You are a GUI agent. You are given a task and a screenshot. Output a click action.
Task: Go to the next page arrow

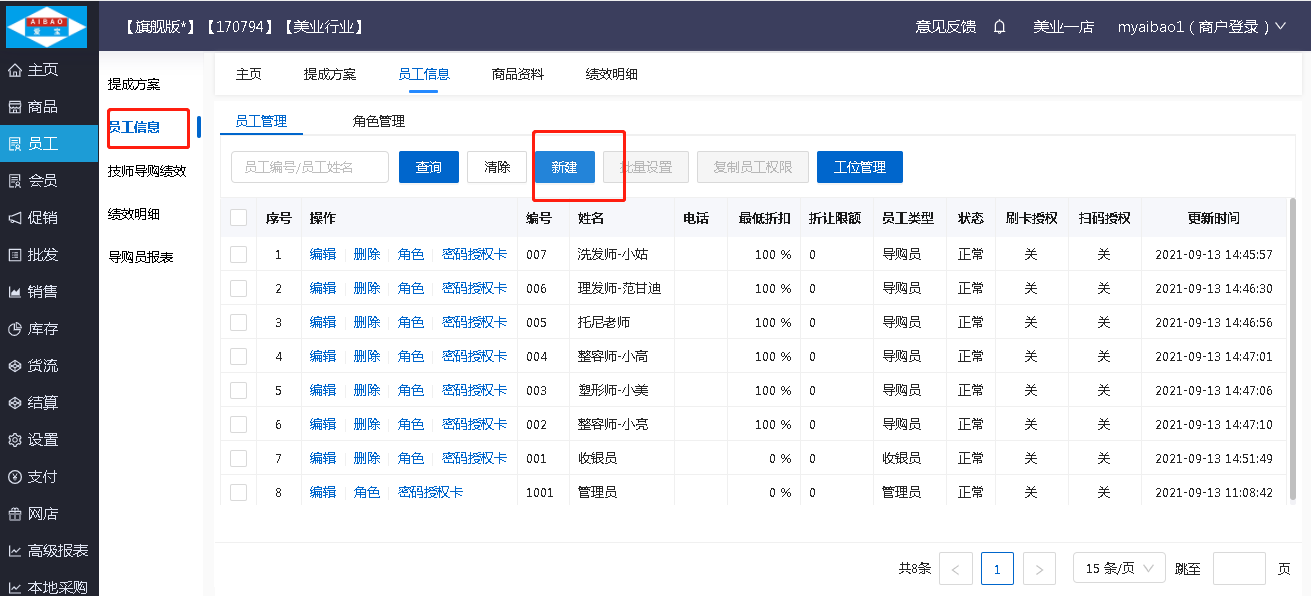tap(1039, 569)
